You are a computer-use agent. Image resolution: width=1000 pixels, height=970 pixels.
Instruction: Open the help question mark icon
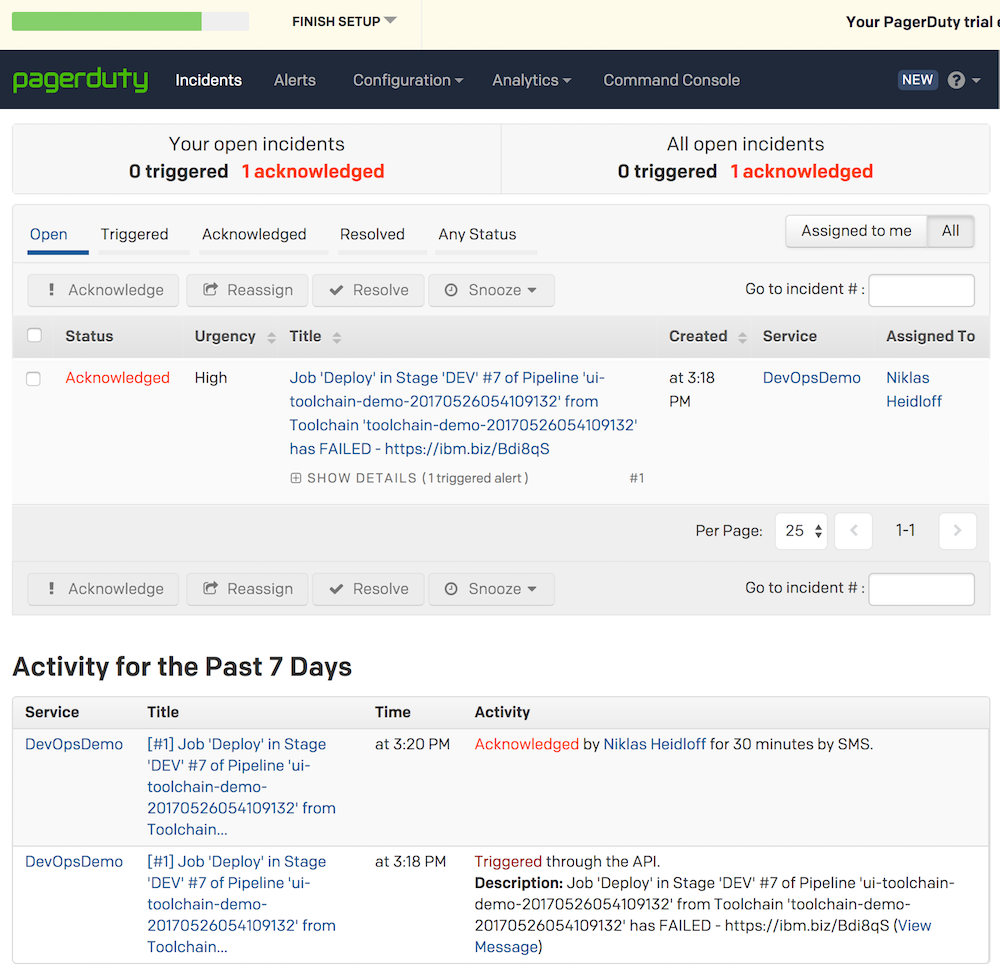tap(956, 80)
